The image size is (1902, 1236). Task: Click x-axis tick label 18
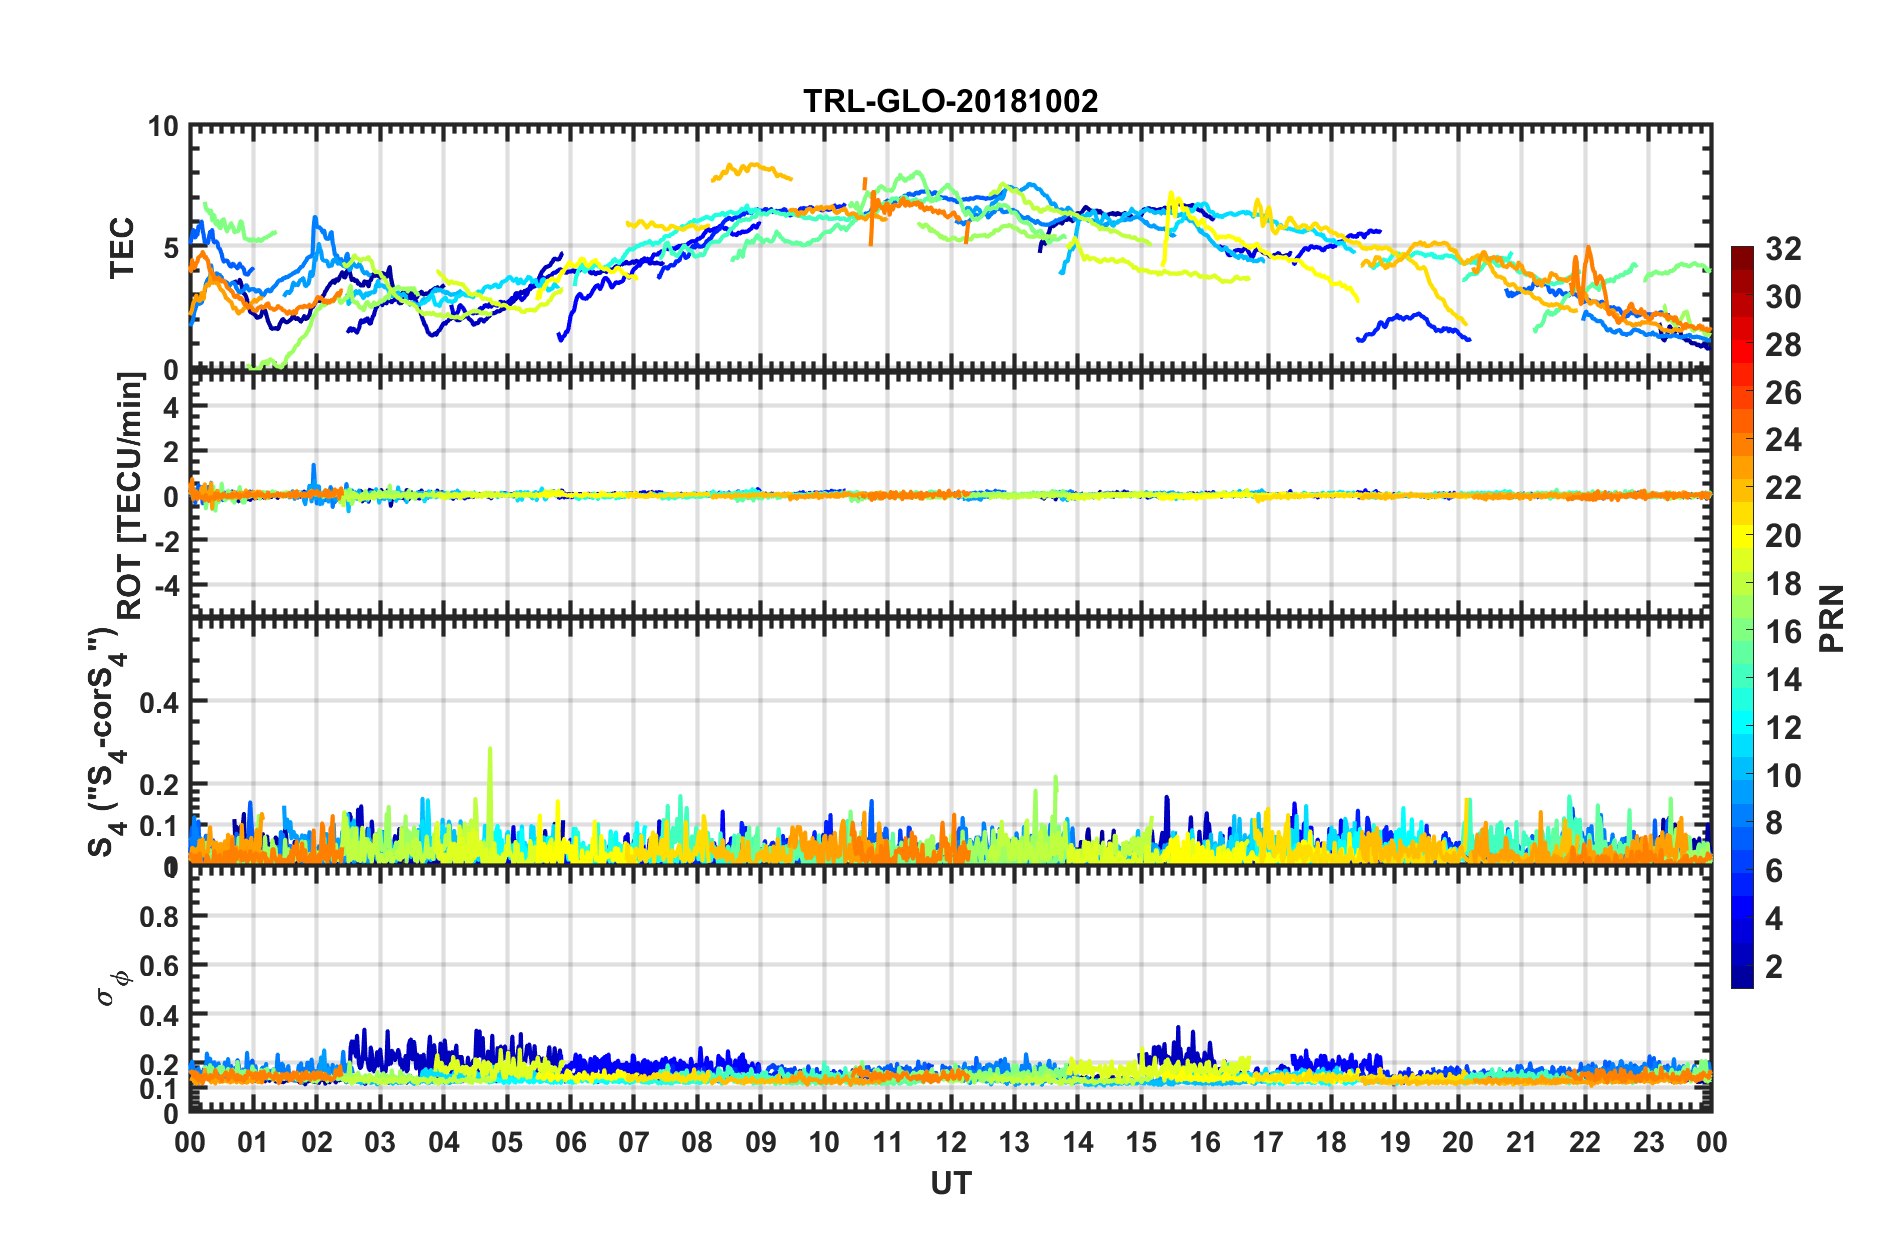(x=1331, y=1142)
